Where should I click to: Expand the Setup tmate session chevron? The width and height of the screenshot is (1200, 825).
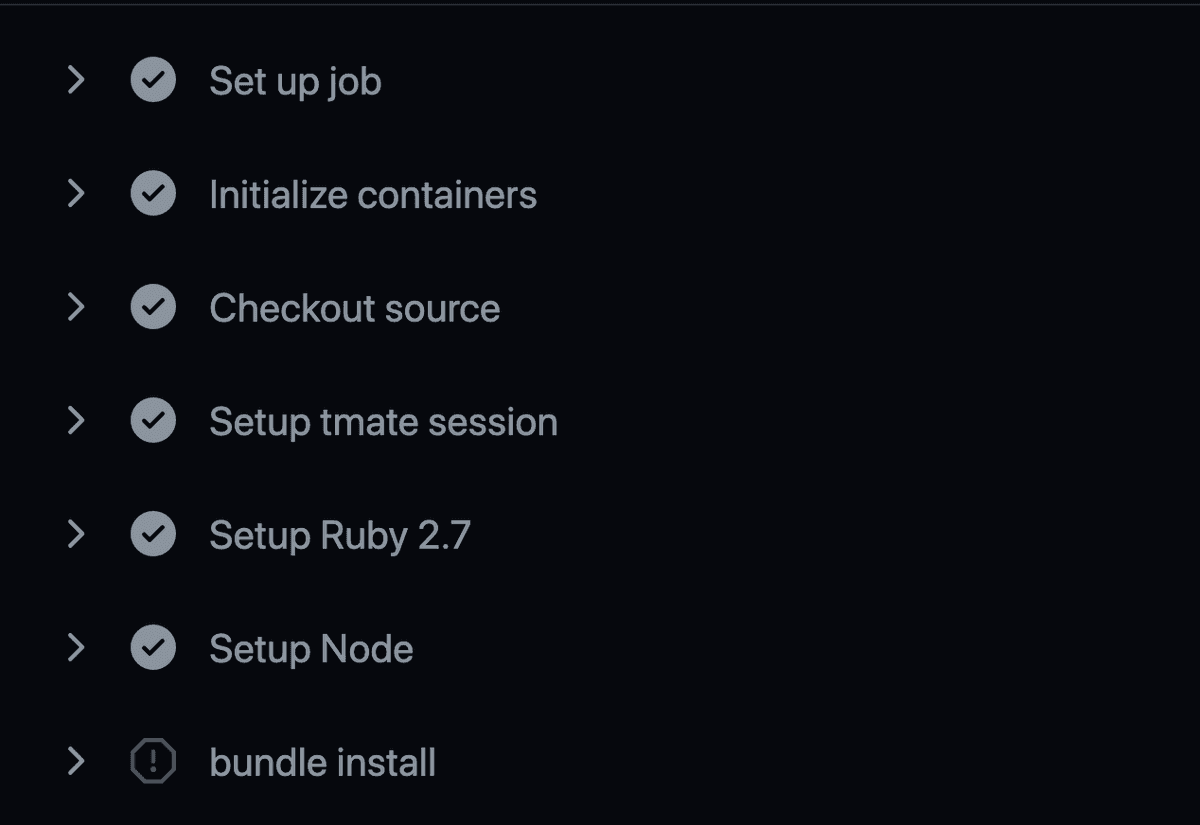point(76,420)
